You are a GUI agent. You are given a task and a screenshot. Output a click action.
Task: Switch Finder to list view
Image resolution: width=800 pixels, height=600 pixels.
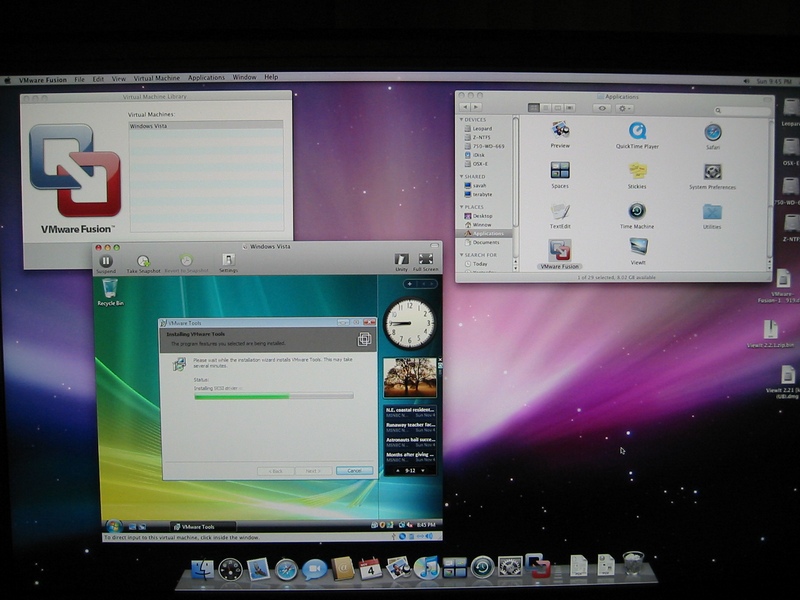546,108
